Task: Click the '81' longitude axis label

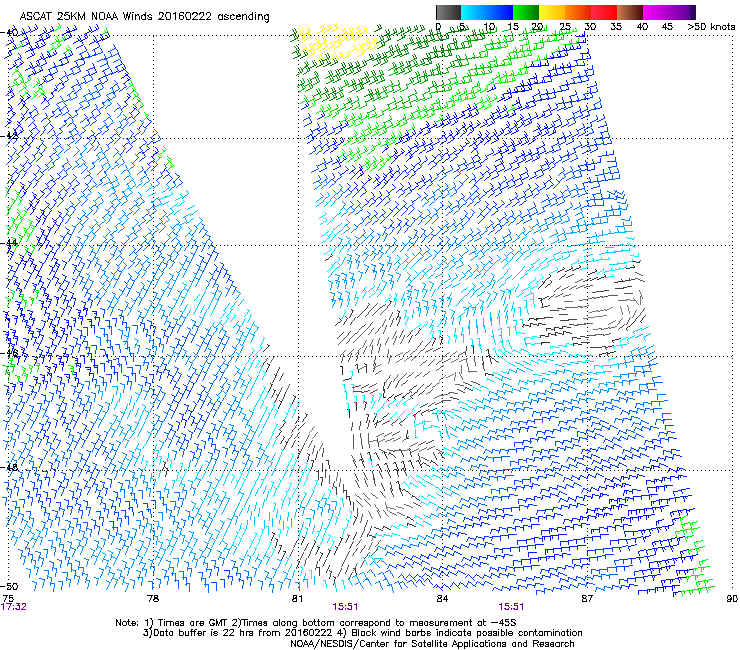Action: tap(297, 599)
